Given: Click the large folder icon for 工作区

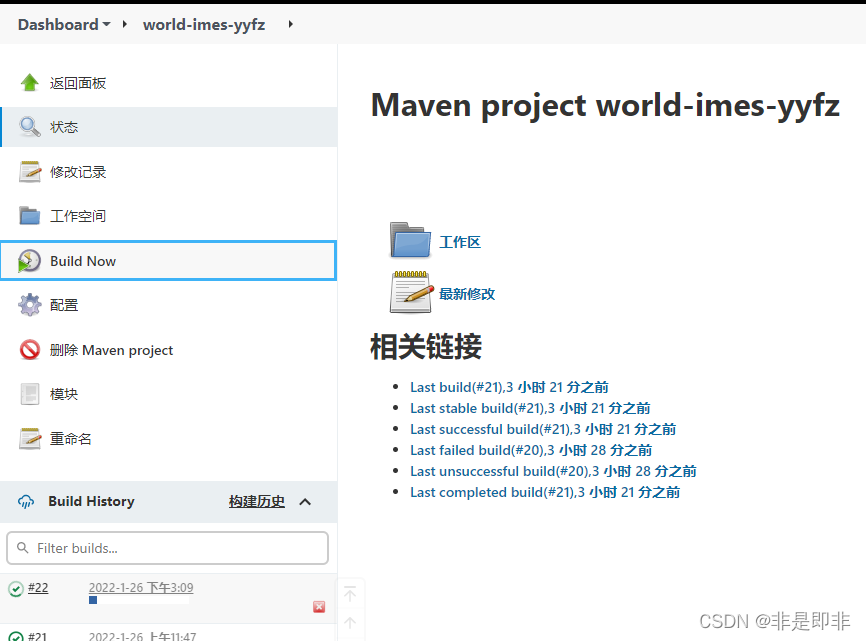Looking at the screenshot, I should click(410, 240).
